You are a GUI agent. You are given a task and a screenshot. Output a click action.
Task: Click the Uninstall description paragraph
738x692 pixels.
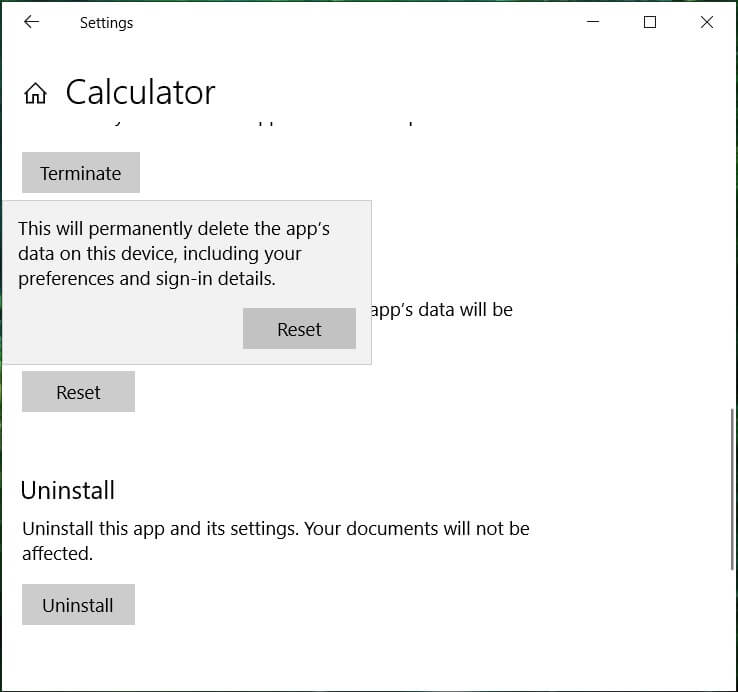275,540
